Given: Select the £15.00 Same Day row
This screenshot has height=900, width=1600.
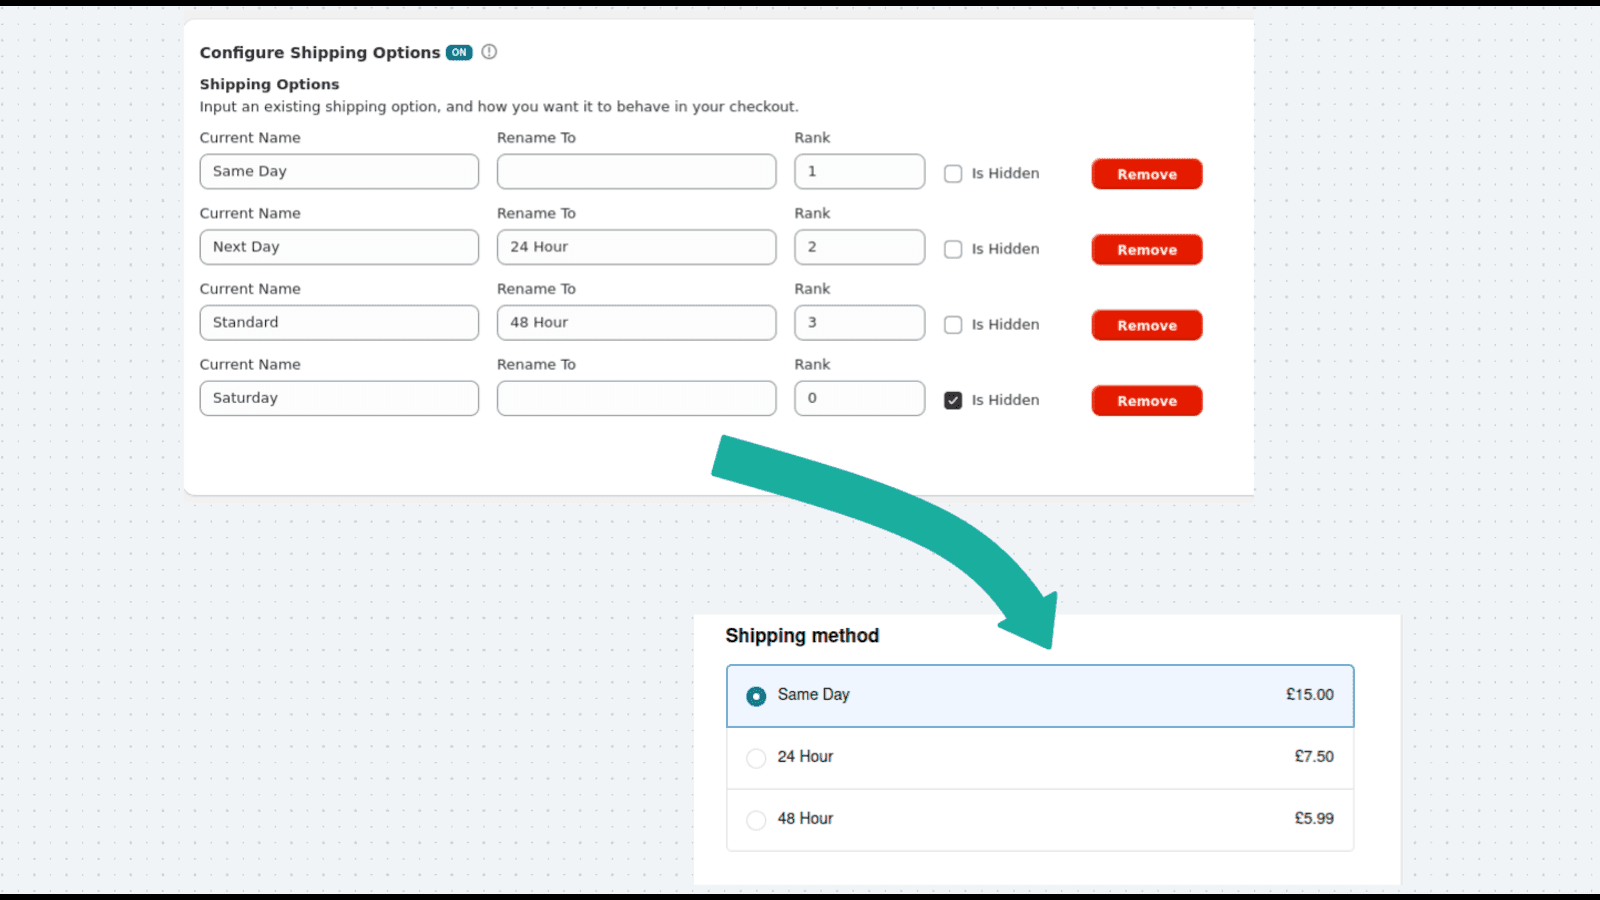Looking at the screenshot, I should coord(1040,695).
